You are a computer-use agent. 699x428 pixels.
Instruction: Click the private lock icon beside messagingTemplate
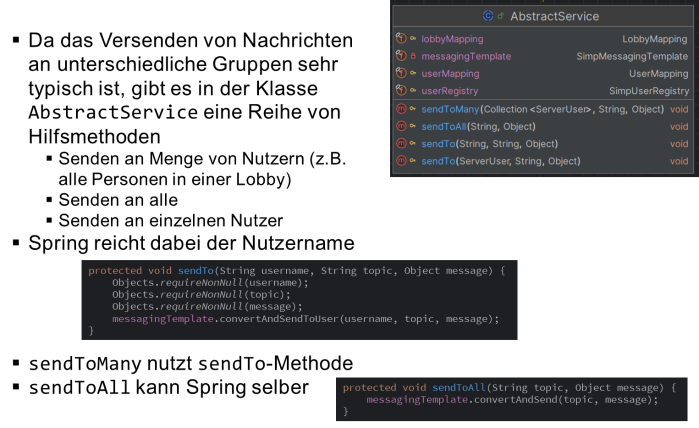coord(413,57)
